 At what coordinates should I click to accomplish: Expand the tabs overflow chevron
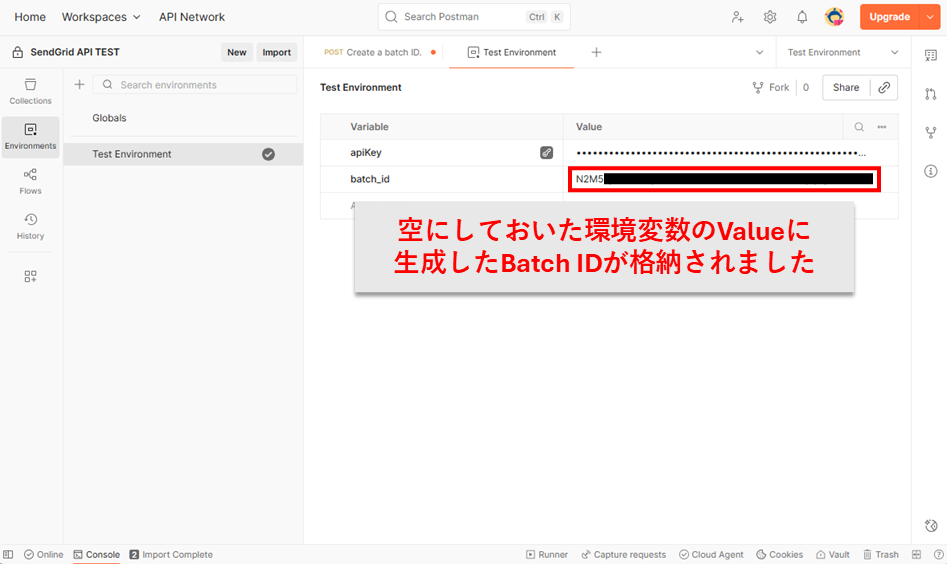(x=759, y=53)
